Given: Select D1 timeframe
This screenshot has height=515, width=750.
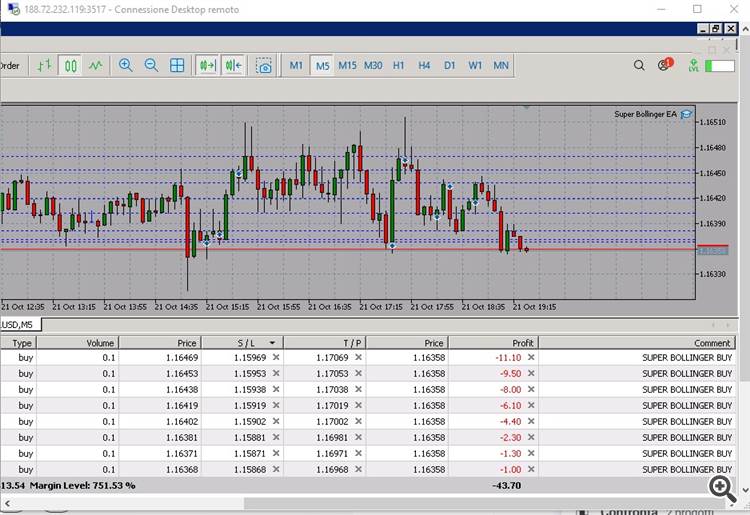Looking at the screenshot, I should point(450,66).
